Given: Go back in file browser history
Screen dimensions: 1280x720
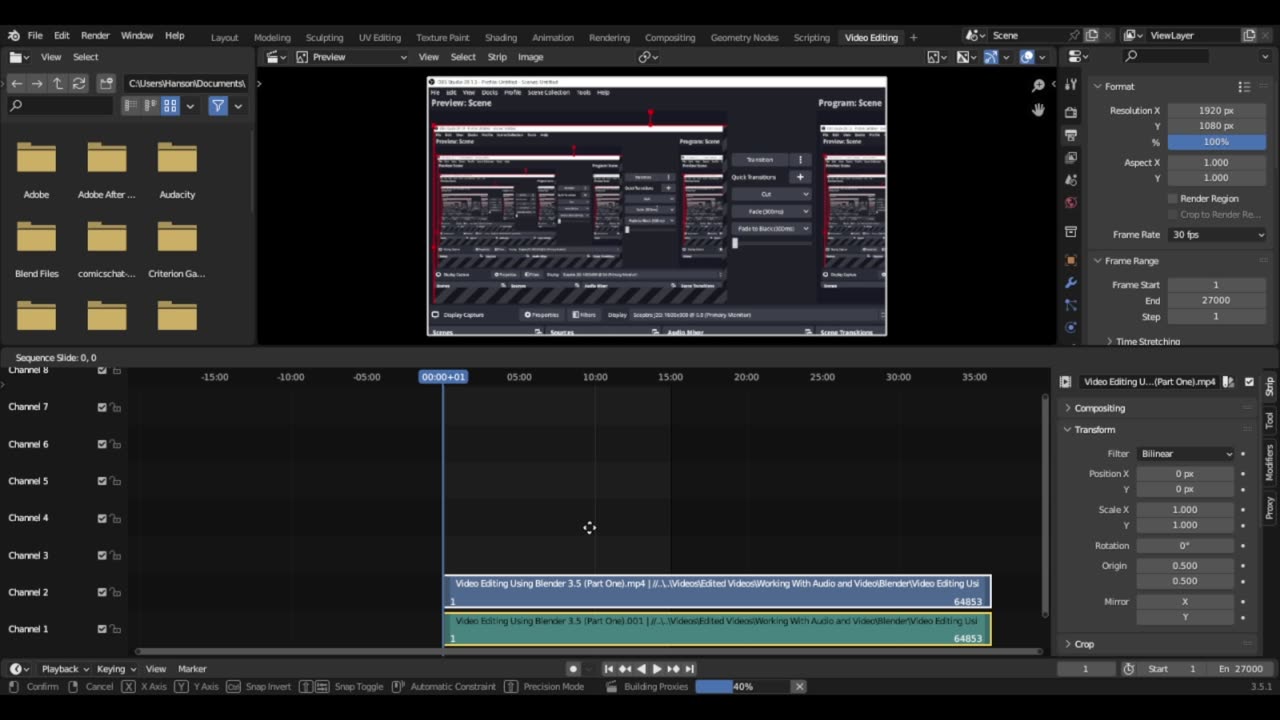Looking at the screenshot, I should (x=16, y=83).
